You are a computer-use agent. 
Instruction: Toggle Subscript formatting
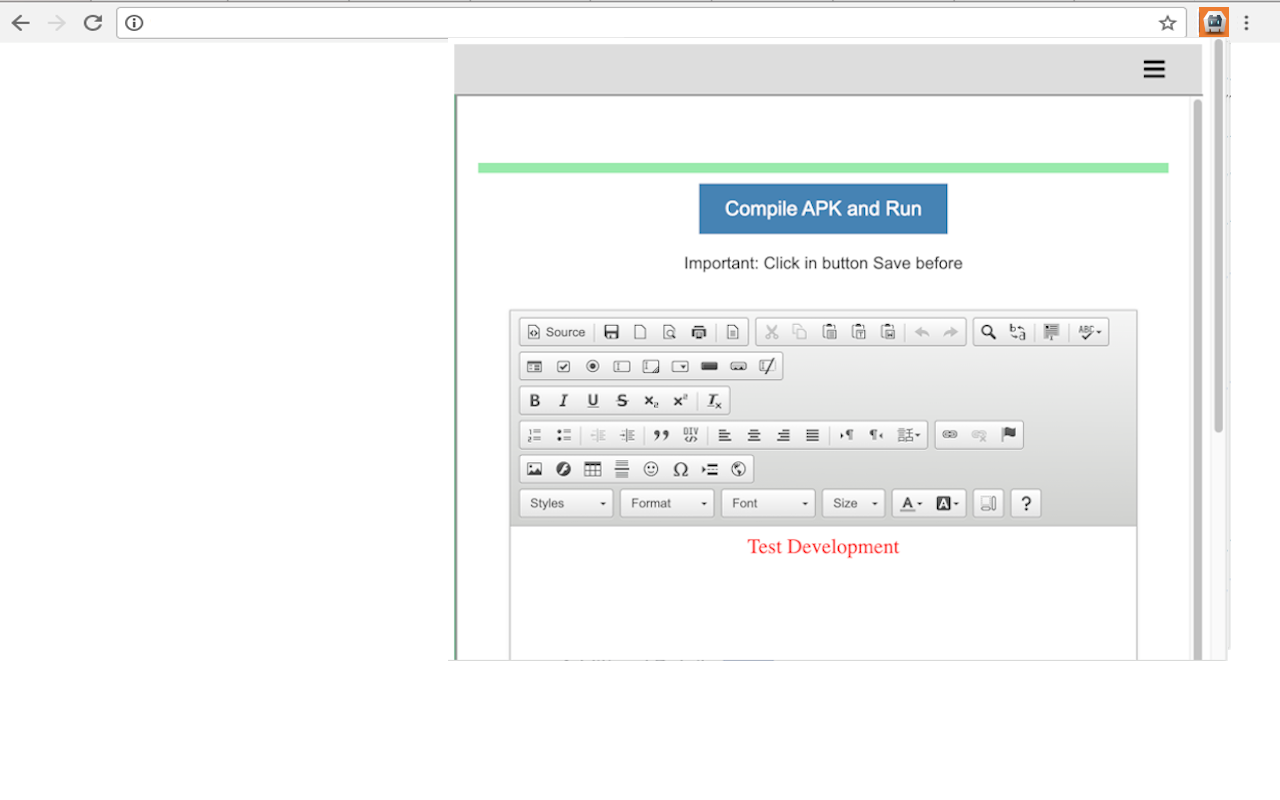coord(651,401)
